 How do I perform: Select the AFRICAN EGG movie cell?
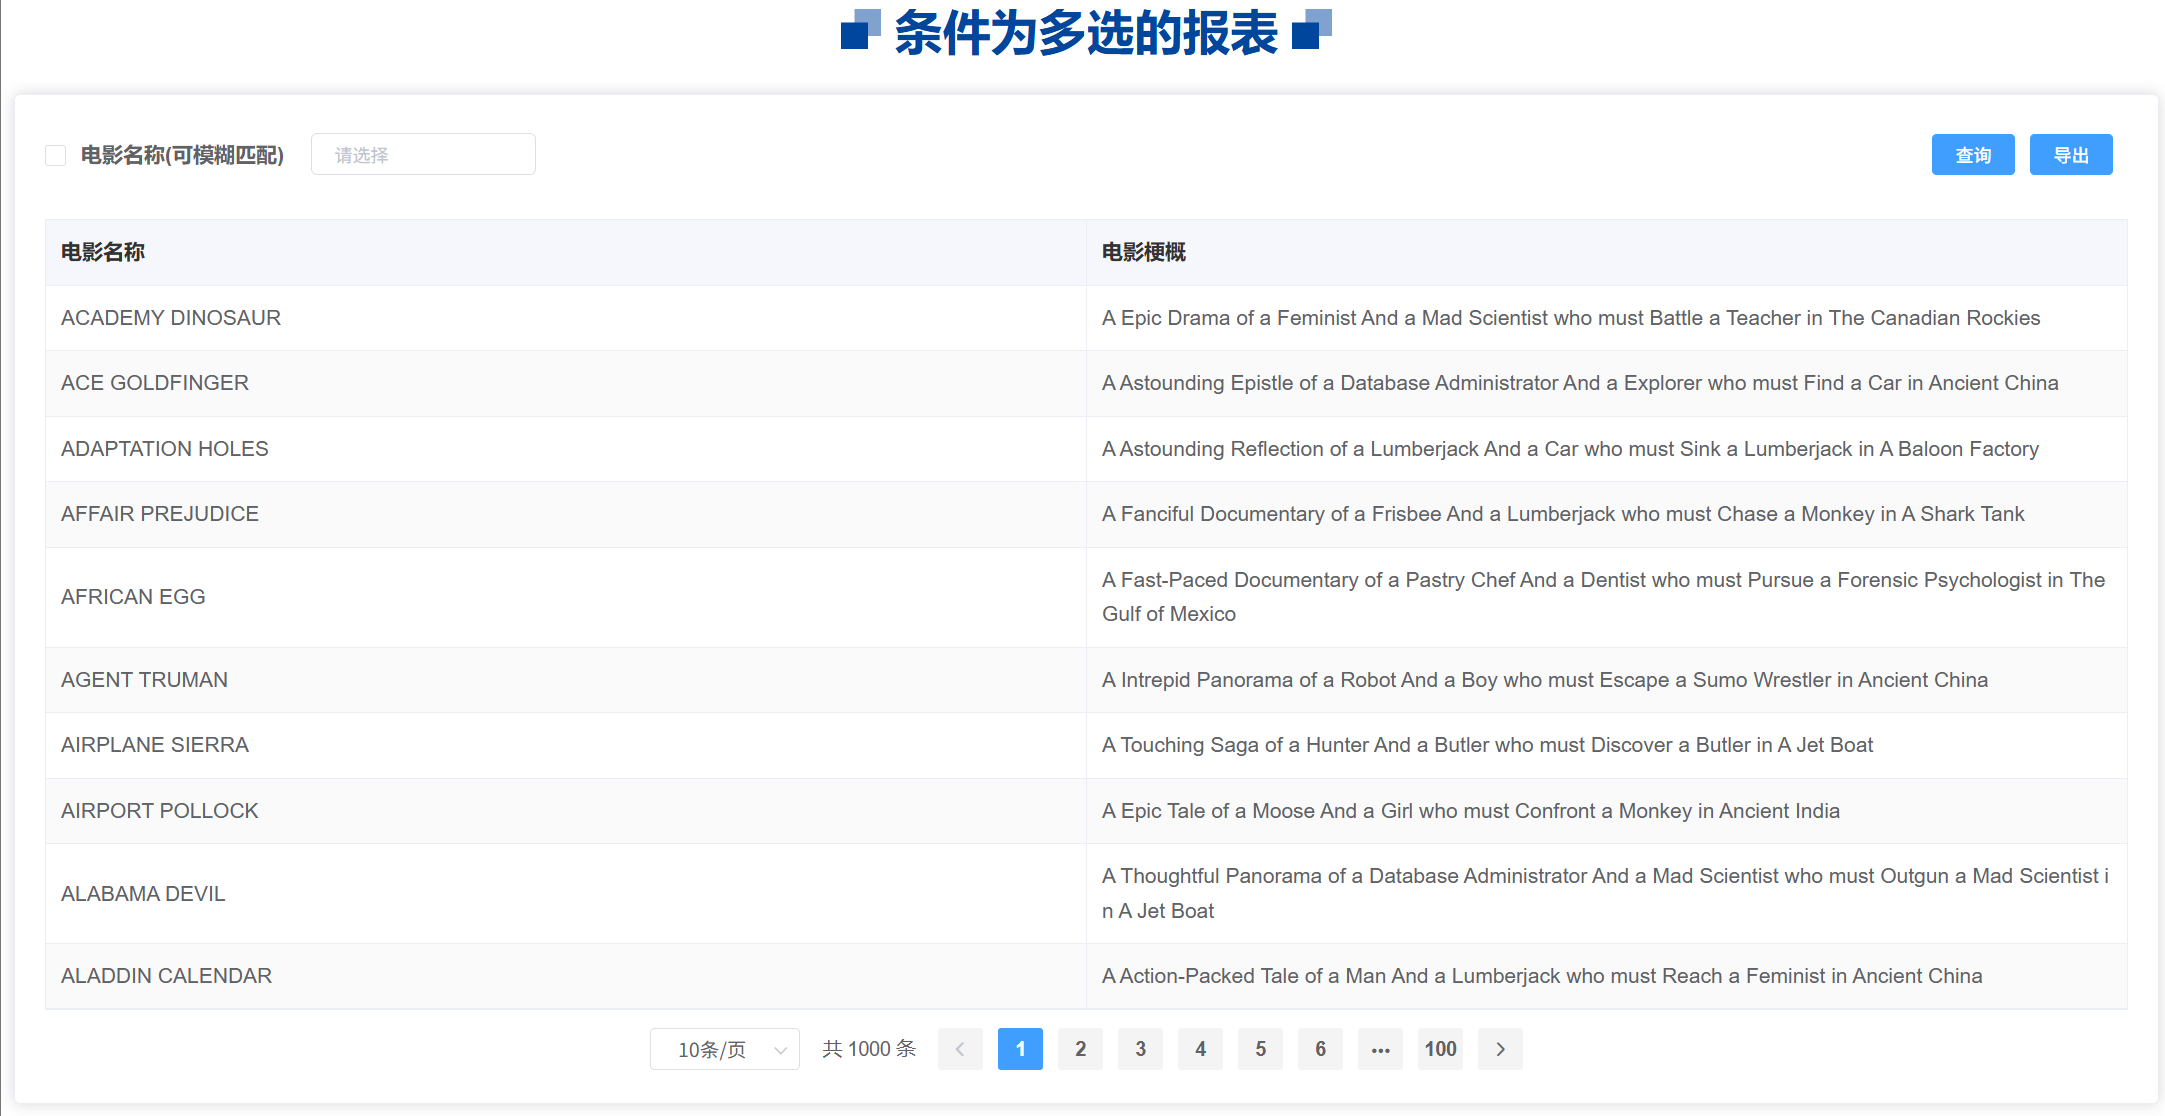coord(133,597)
